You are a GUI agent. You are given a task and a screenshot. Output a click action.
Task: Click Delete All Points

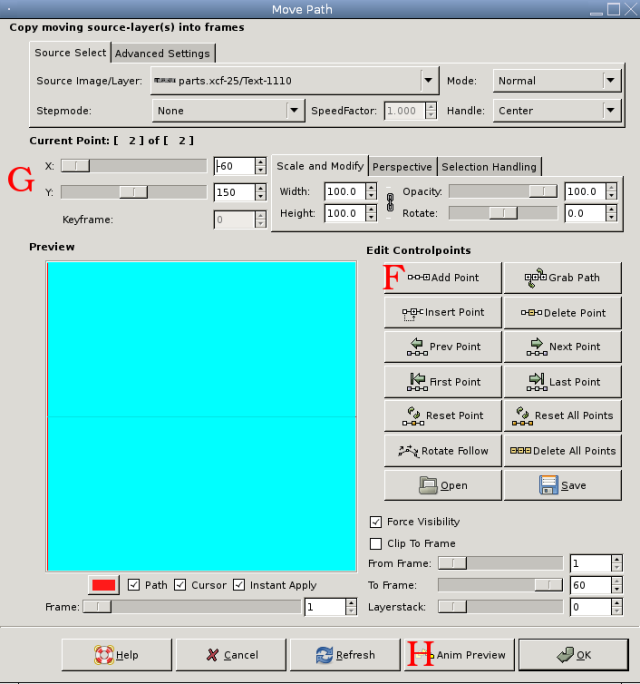pos(562,451)
